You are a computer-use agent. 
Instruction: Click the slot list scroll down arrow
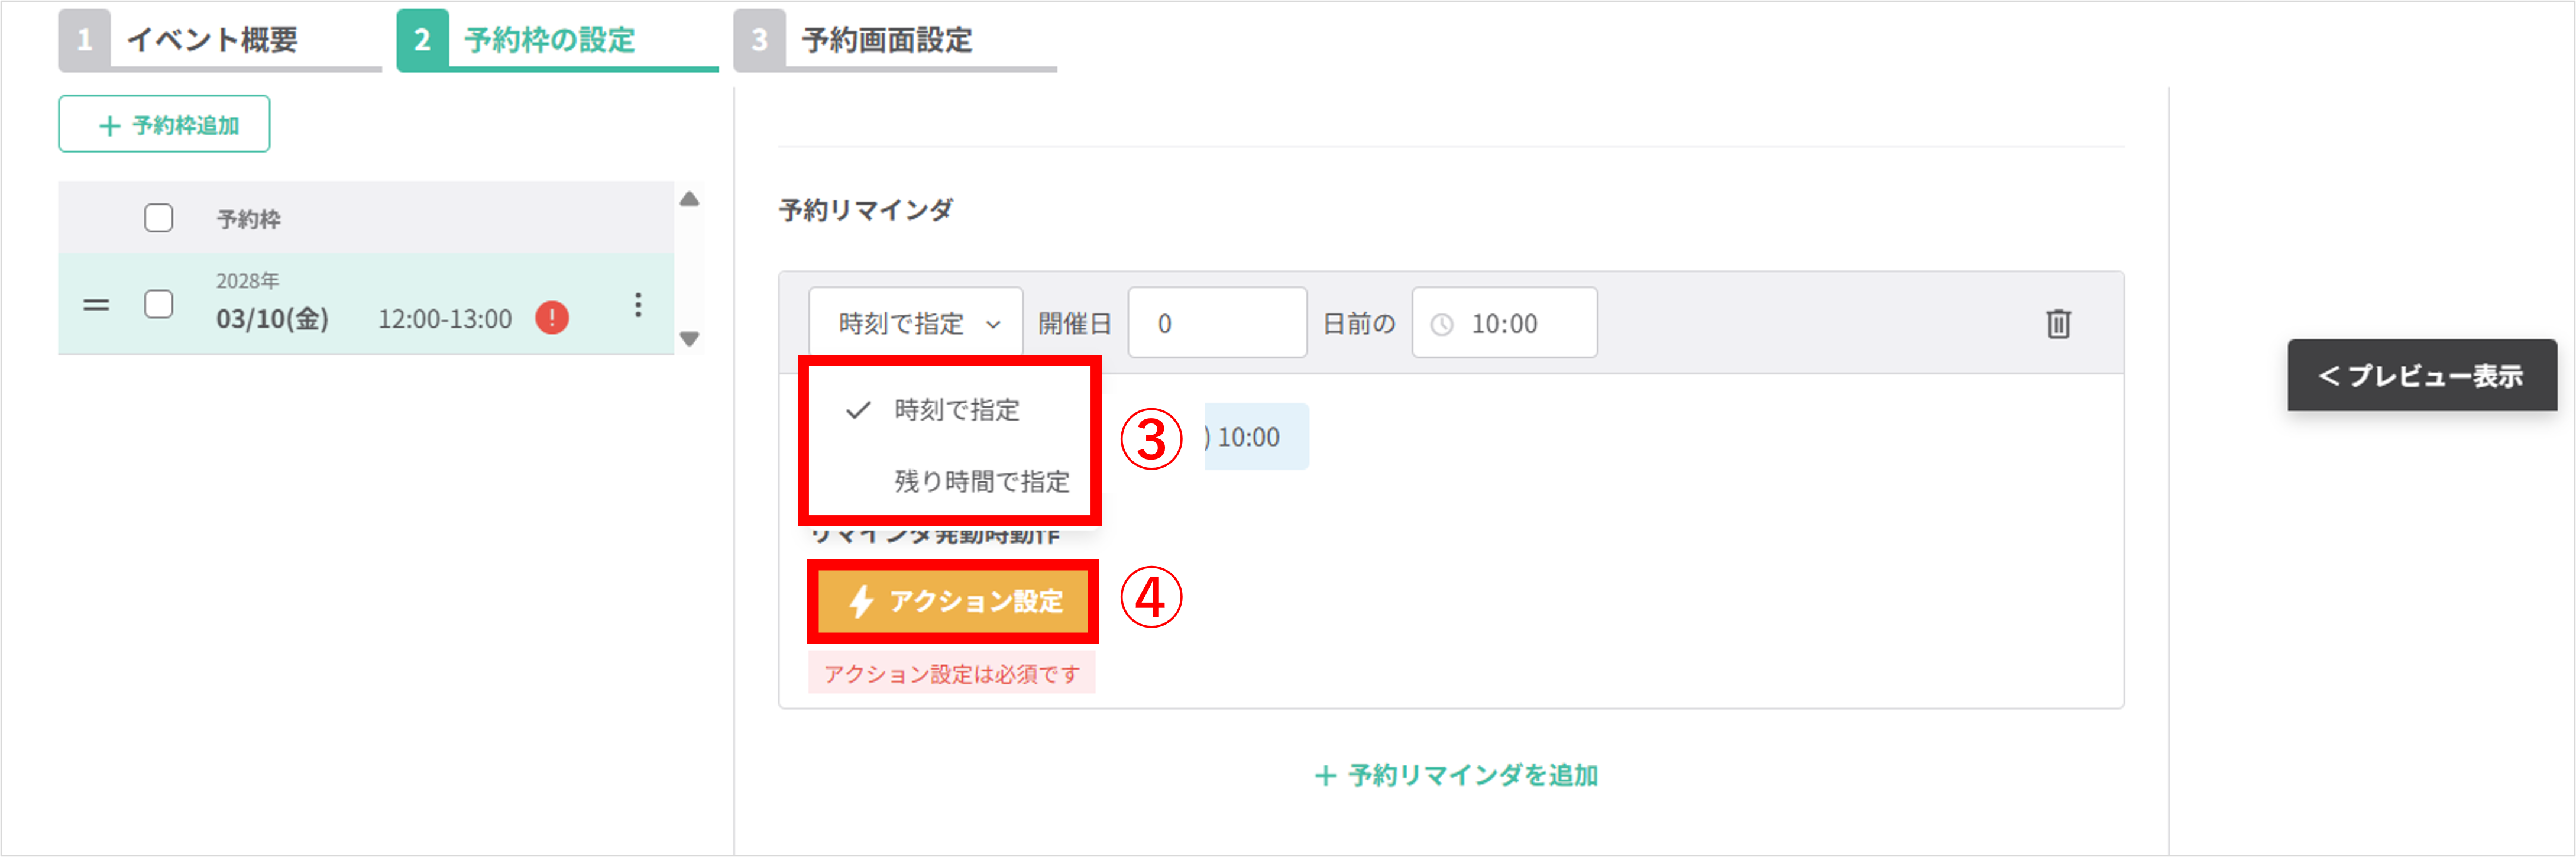(x=689, y=339)
